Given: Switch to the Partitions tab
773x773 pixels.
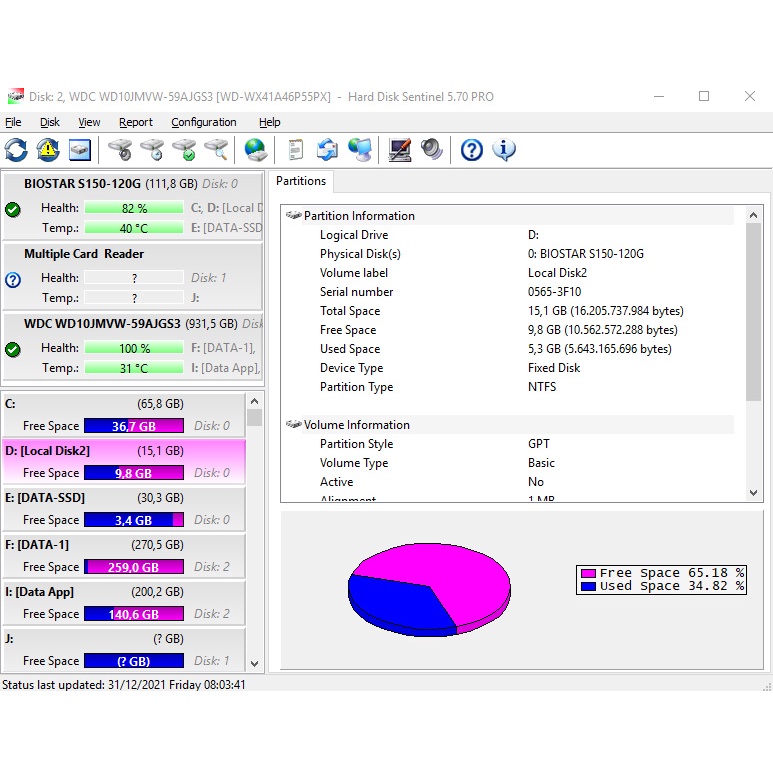Looking at the screenshot, I should coord(301,181).
